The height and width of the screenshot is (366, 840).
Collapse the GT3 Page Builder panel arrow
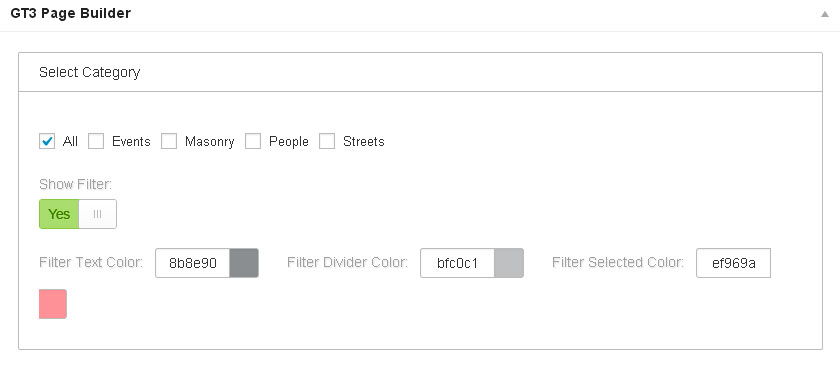coord(824,14)
